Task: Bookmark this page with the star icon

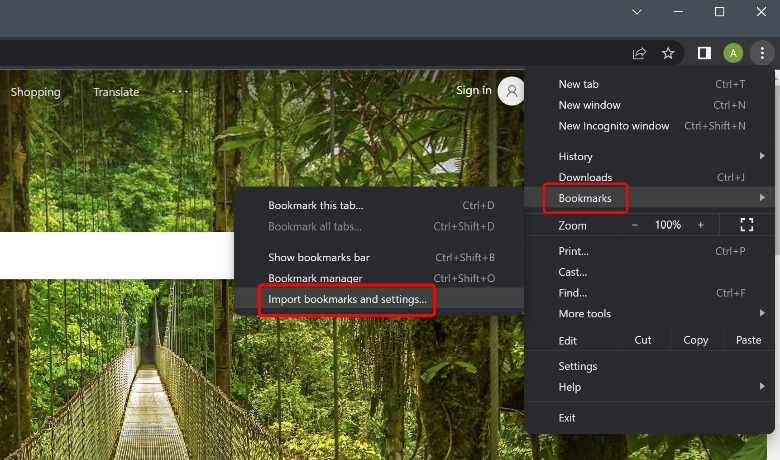Action: click(x=668, y=53)
